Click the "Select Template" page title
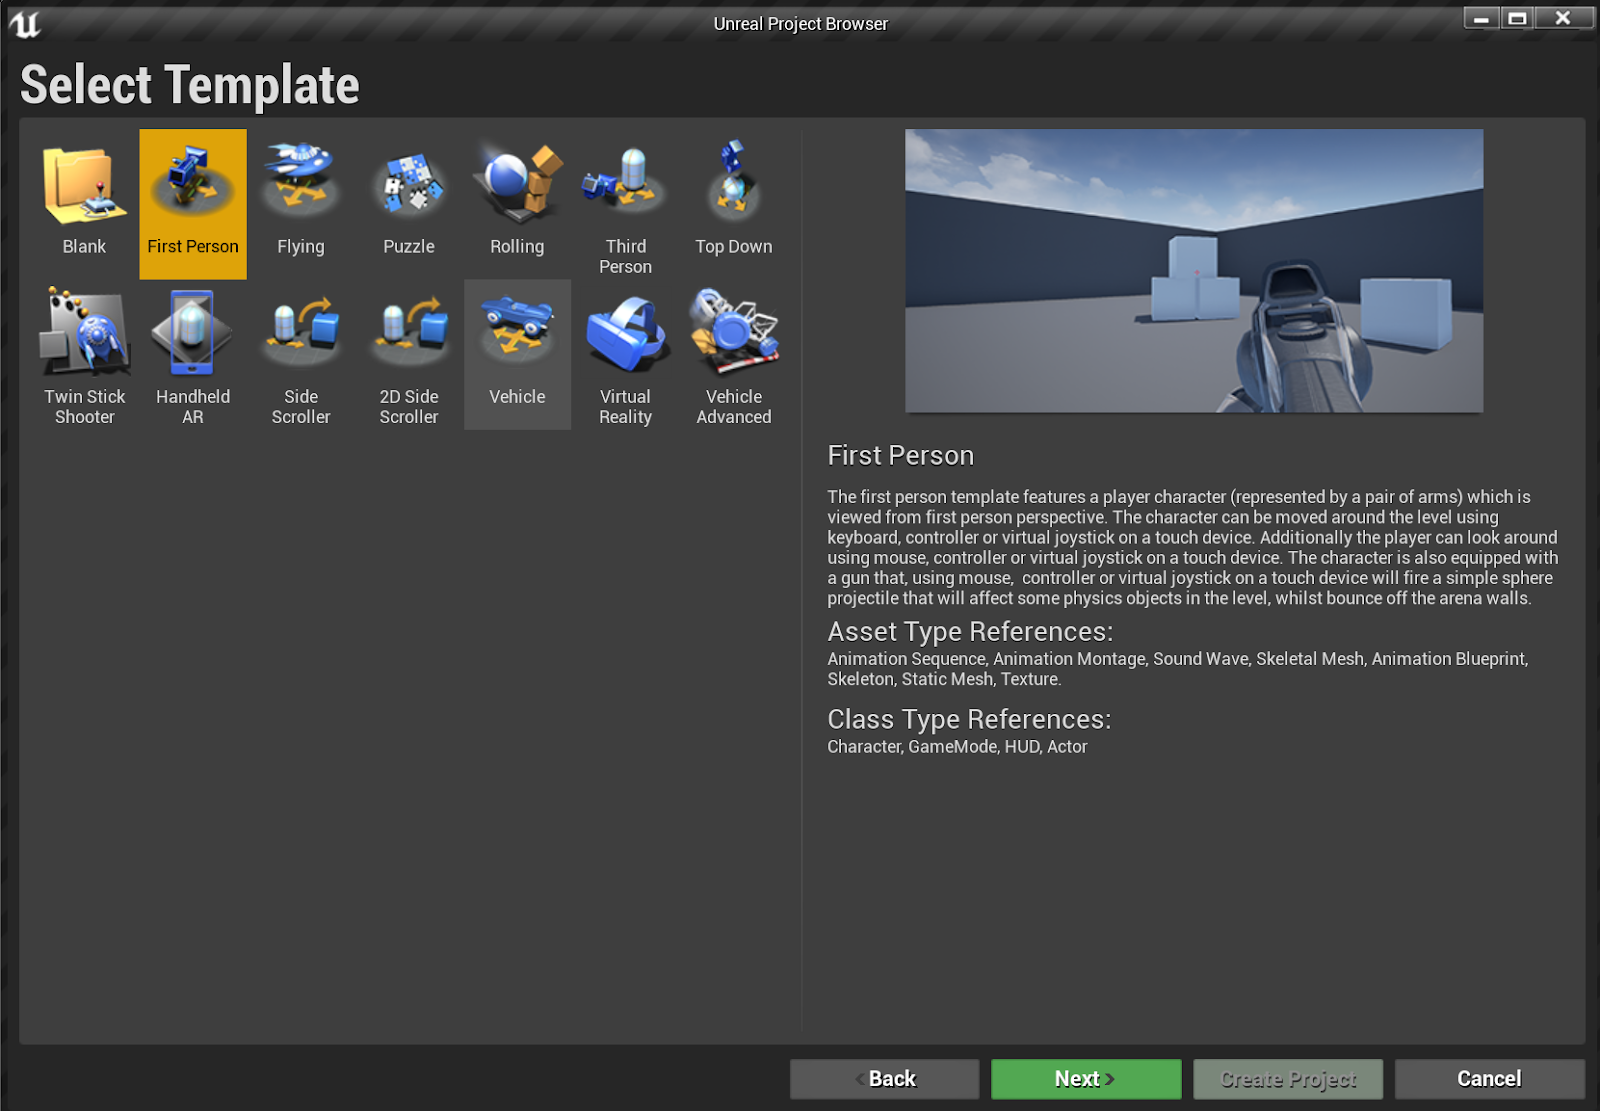The height and width of the screenshot is (1111, 1600). [190, 85]
